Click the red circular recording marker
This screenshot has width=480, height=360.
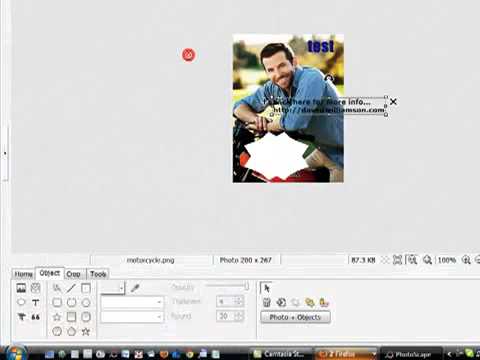(188, 55)
